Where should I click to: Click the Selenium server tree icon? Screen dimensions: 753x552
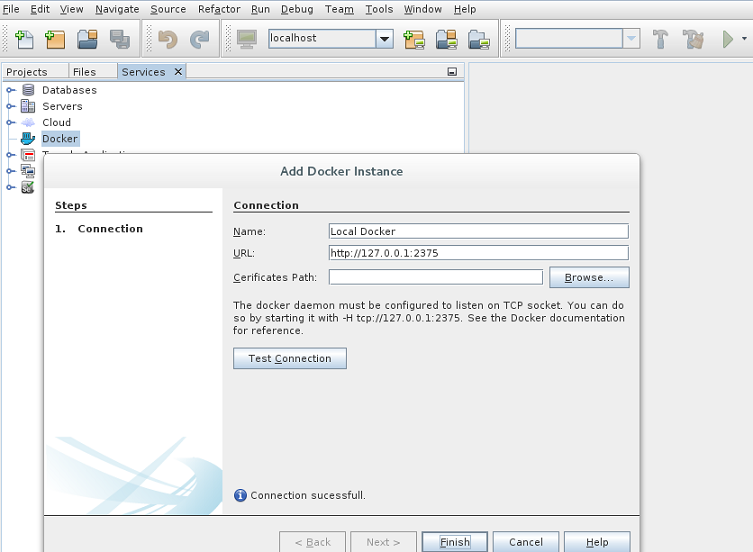28,187
